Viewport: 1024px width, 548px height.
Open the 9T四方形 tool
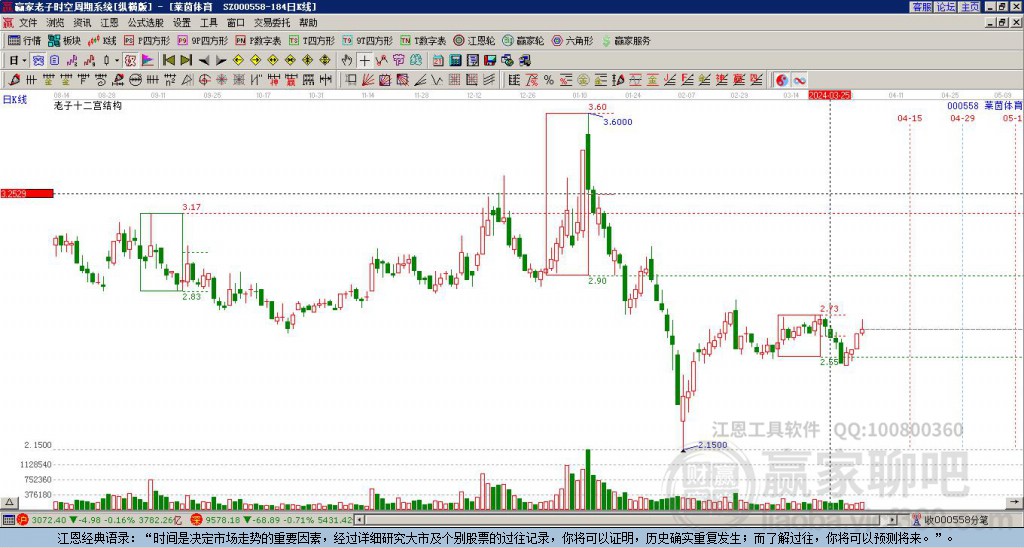[367, 40]
